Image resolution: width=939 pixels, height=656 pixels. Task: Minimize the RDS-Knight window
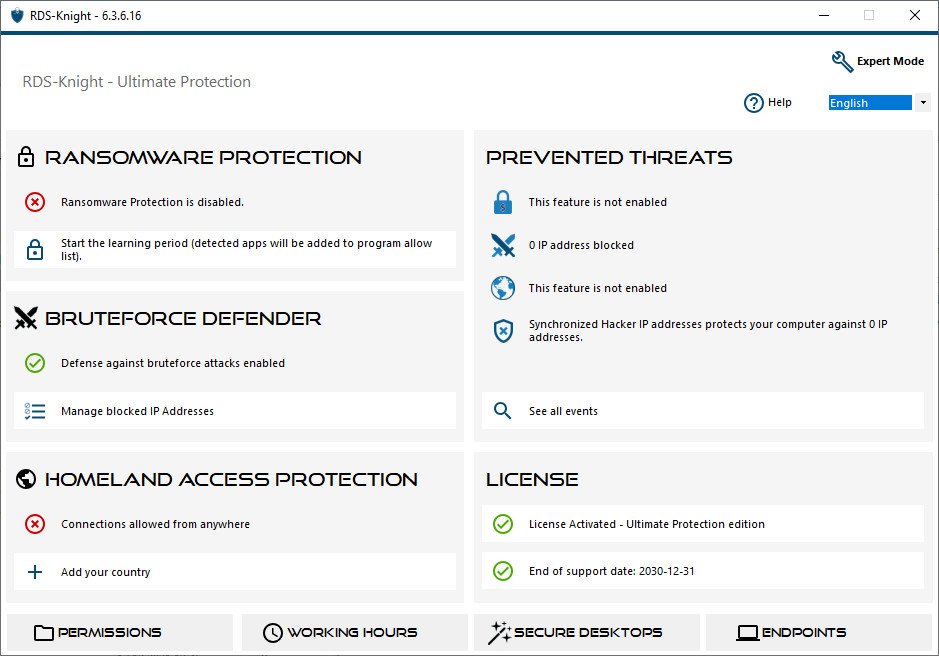click(x=824, y=15)
